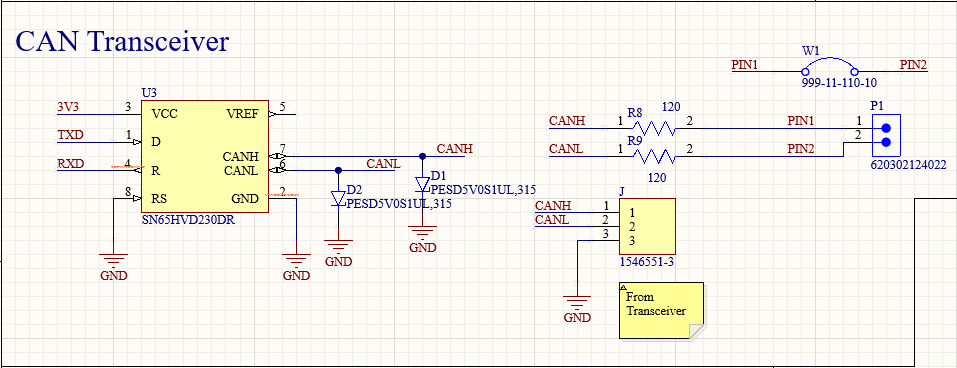This screenshot has height=368, width=957.
Task: Select the J designator label
Action: point(622,192)
